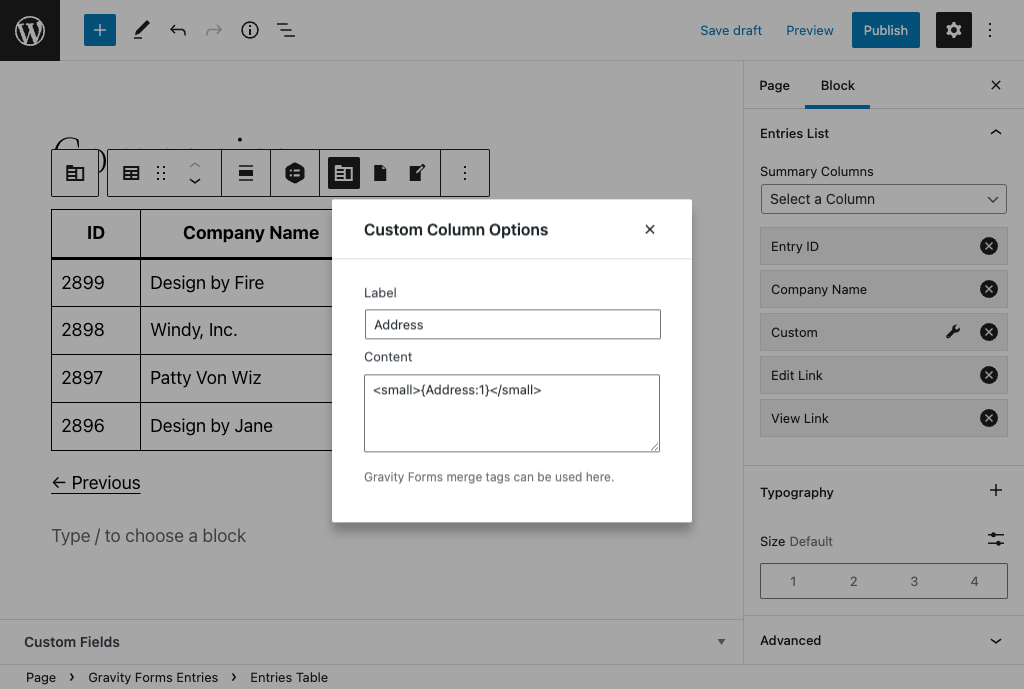Select parent Gravity Forms Entries block icon
Viewport: 1024px width, 689px height.
click(75, 173)
